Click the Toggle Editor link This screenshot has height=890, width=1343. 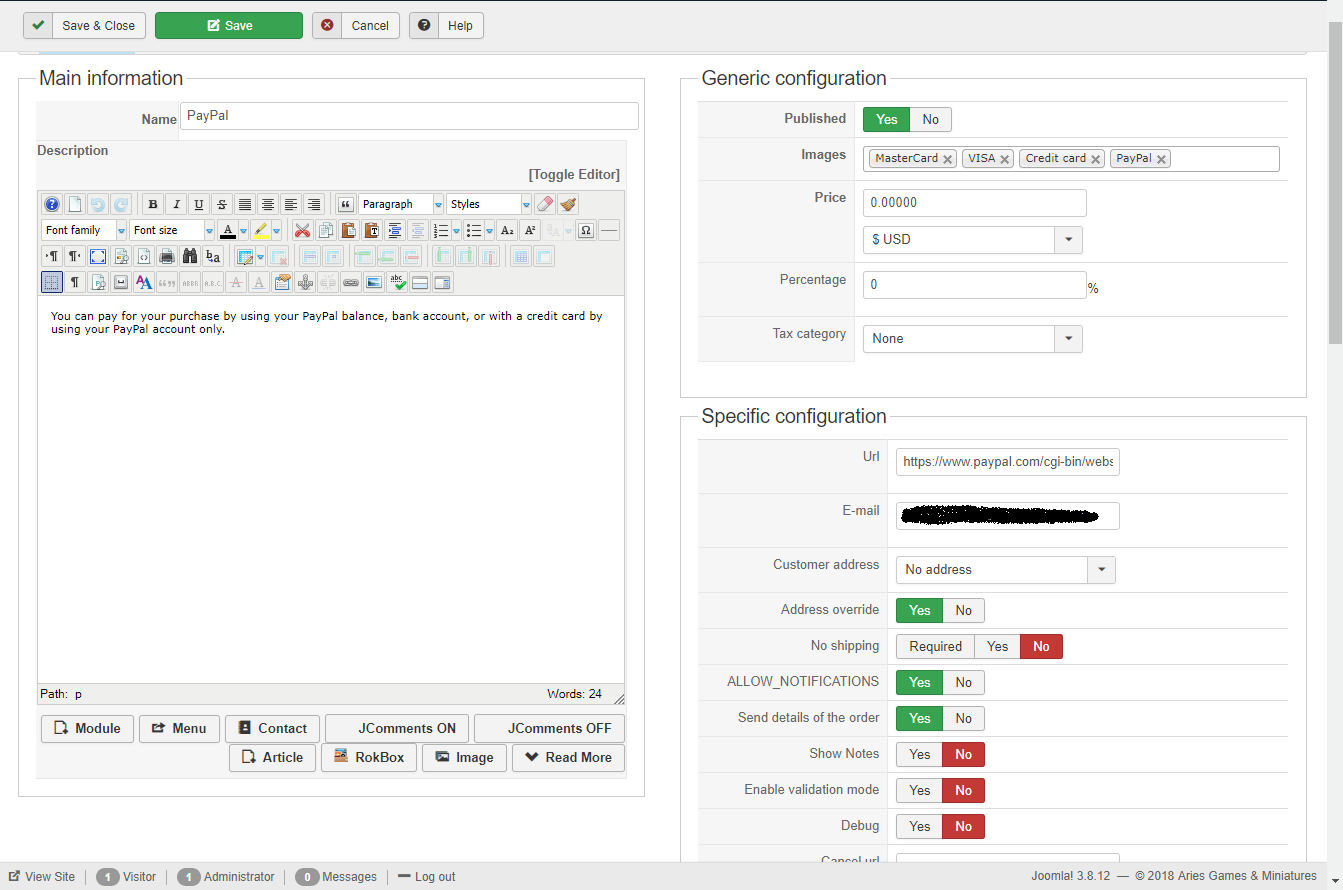tap(574, 174)
